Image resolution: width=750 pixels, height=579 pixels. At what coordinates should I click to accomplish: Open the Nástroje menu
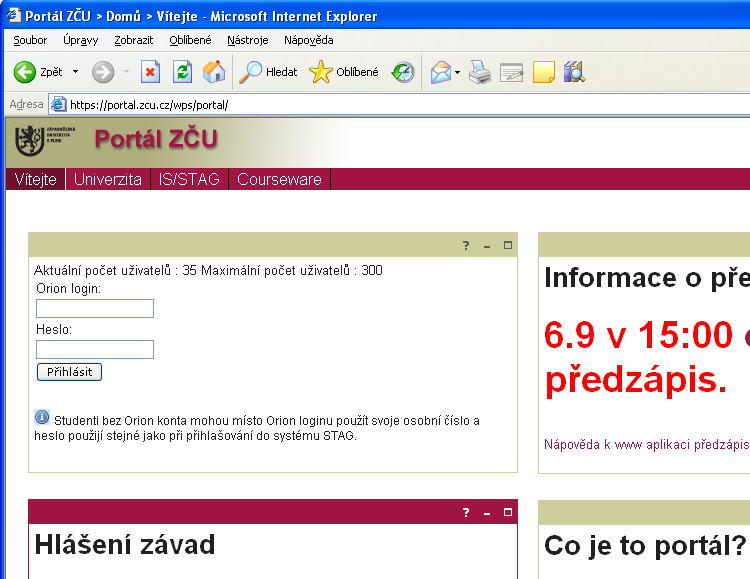248,40
